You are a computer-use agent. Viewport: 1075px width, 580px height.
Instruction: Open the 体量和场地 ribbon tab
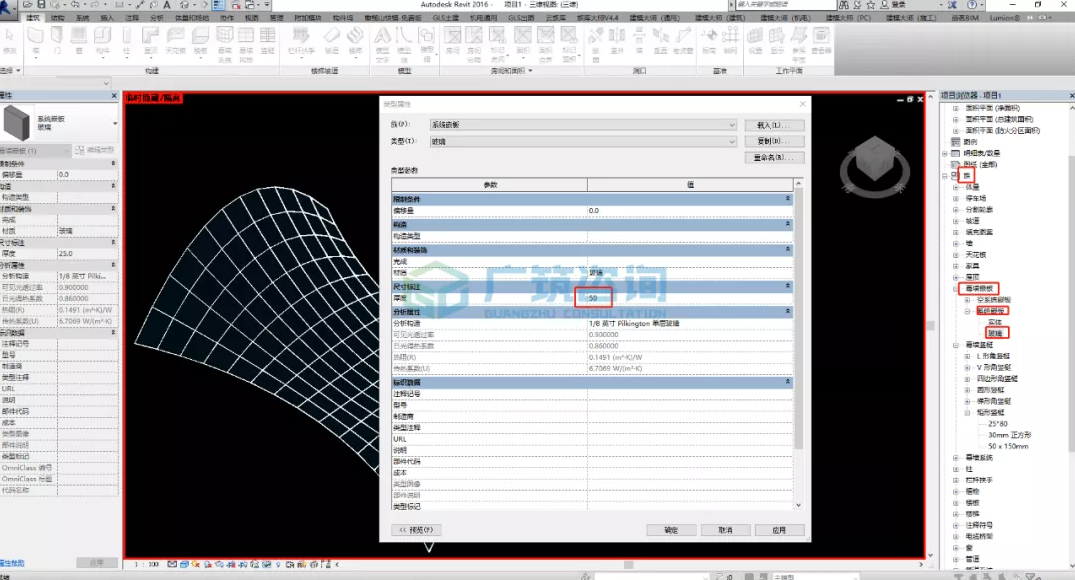(192, 18)
